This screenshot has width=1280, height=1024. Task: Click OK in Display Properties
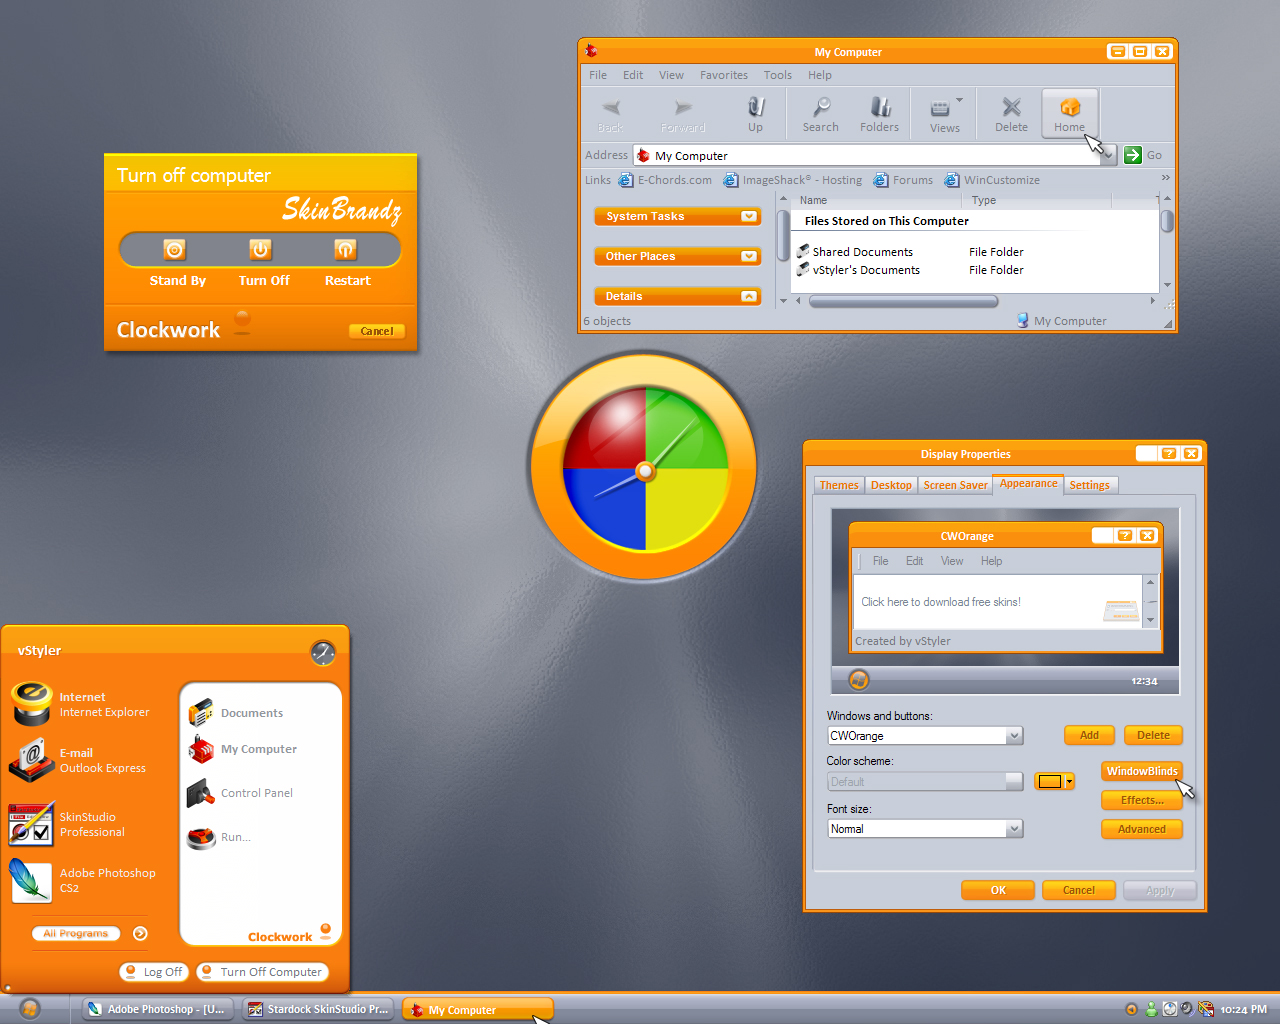click(x=998, y=890)
